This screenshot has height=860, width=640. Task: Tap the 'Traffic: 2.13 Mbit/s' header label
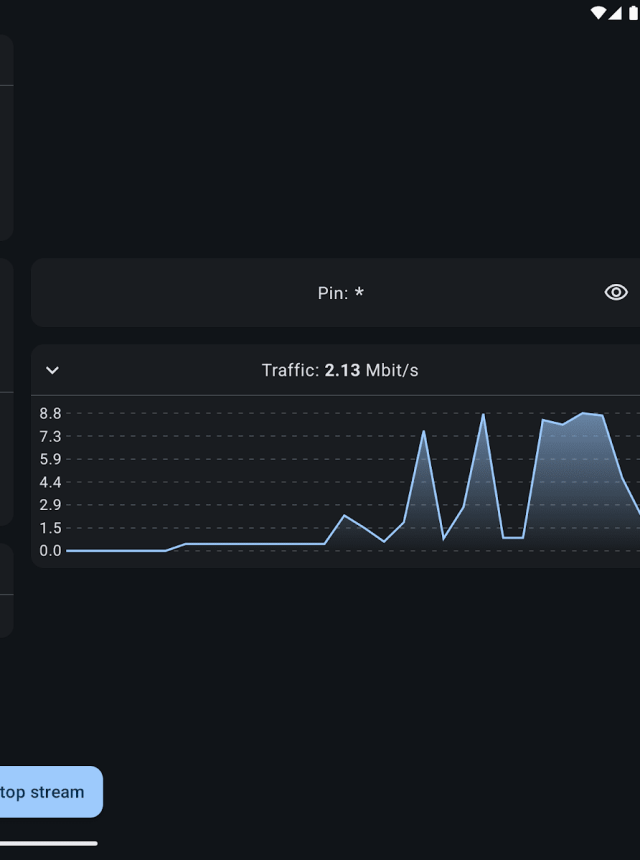point(340,370)
